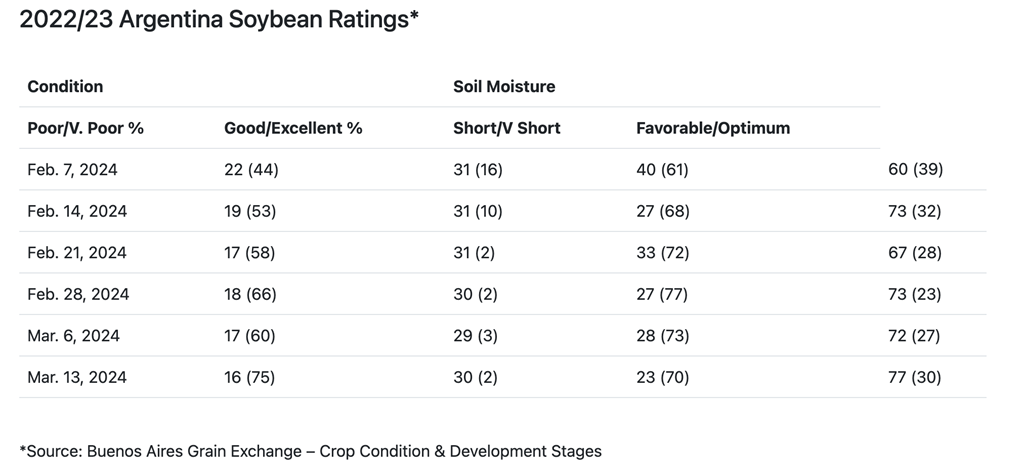Viewport: 1024px width, 475px height.
Task: Click the Good/Excellent % header
Action: click(x=294, y=128)
